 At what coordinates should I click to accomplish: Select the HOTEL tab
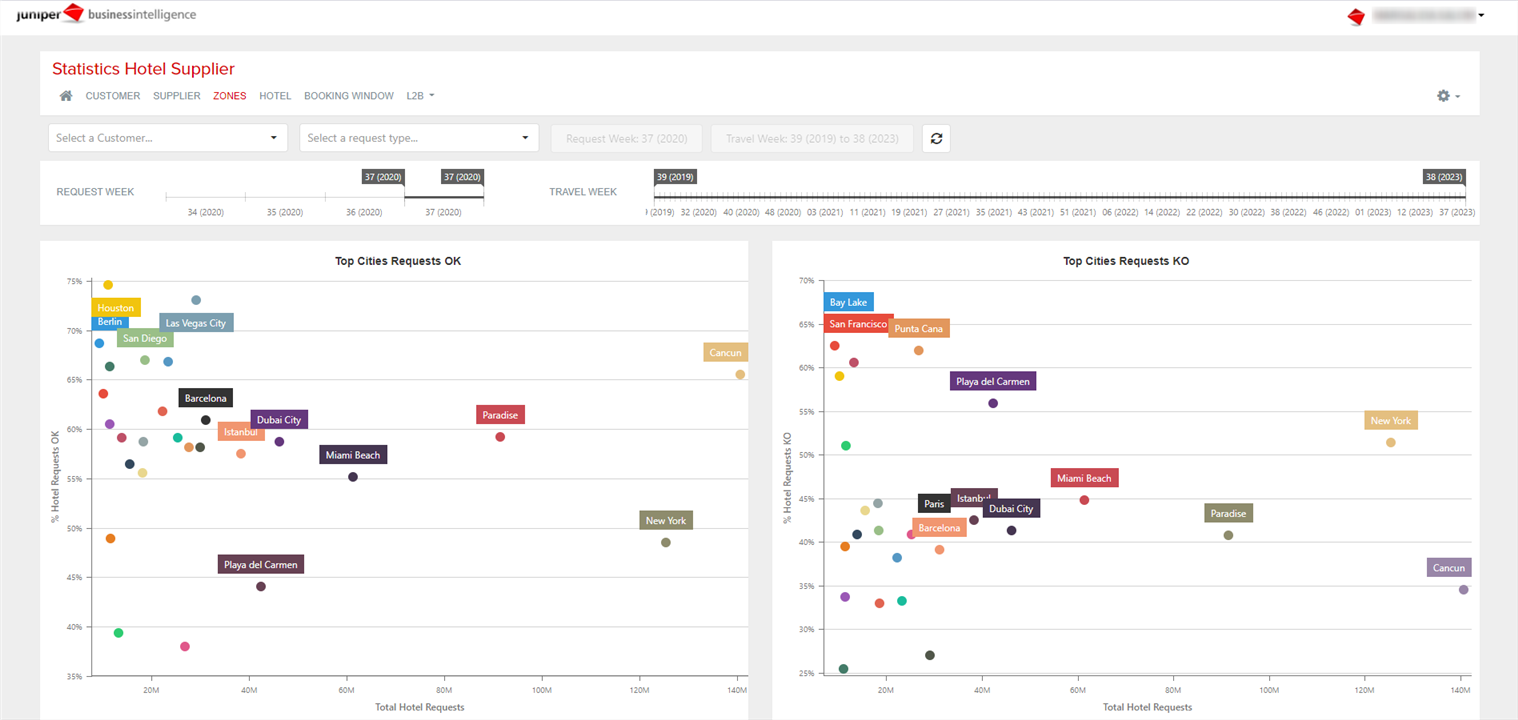(x=275, y=95)
